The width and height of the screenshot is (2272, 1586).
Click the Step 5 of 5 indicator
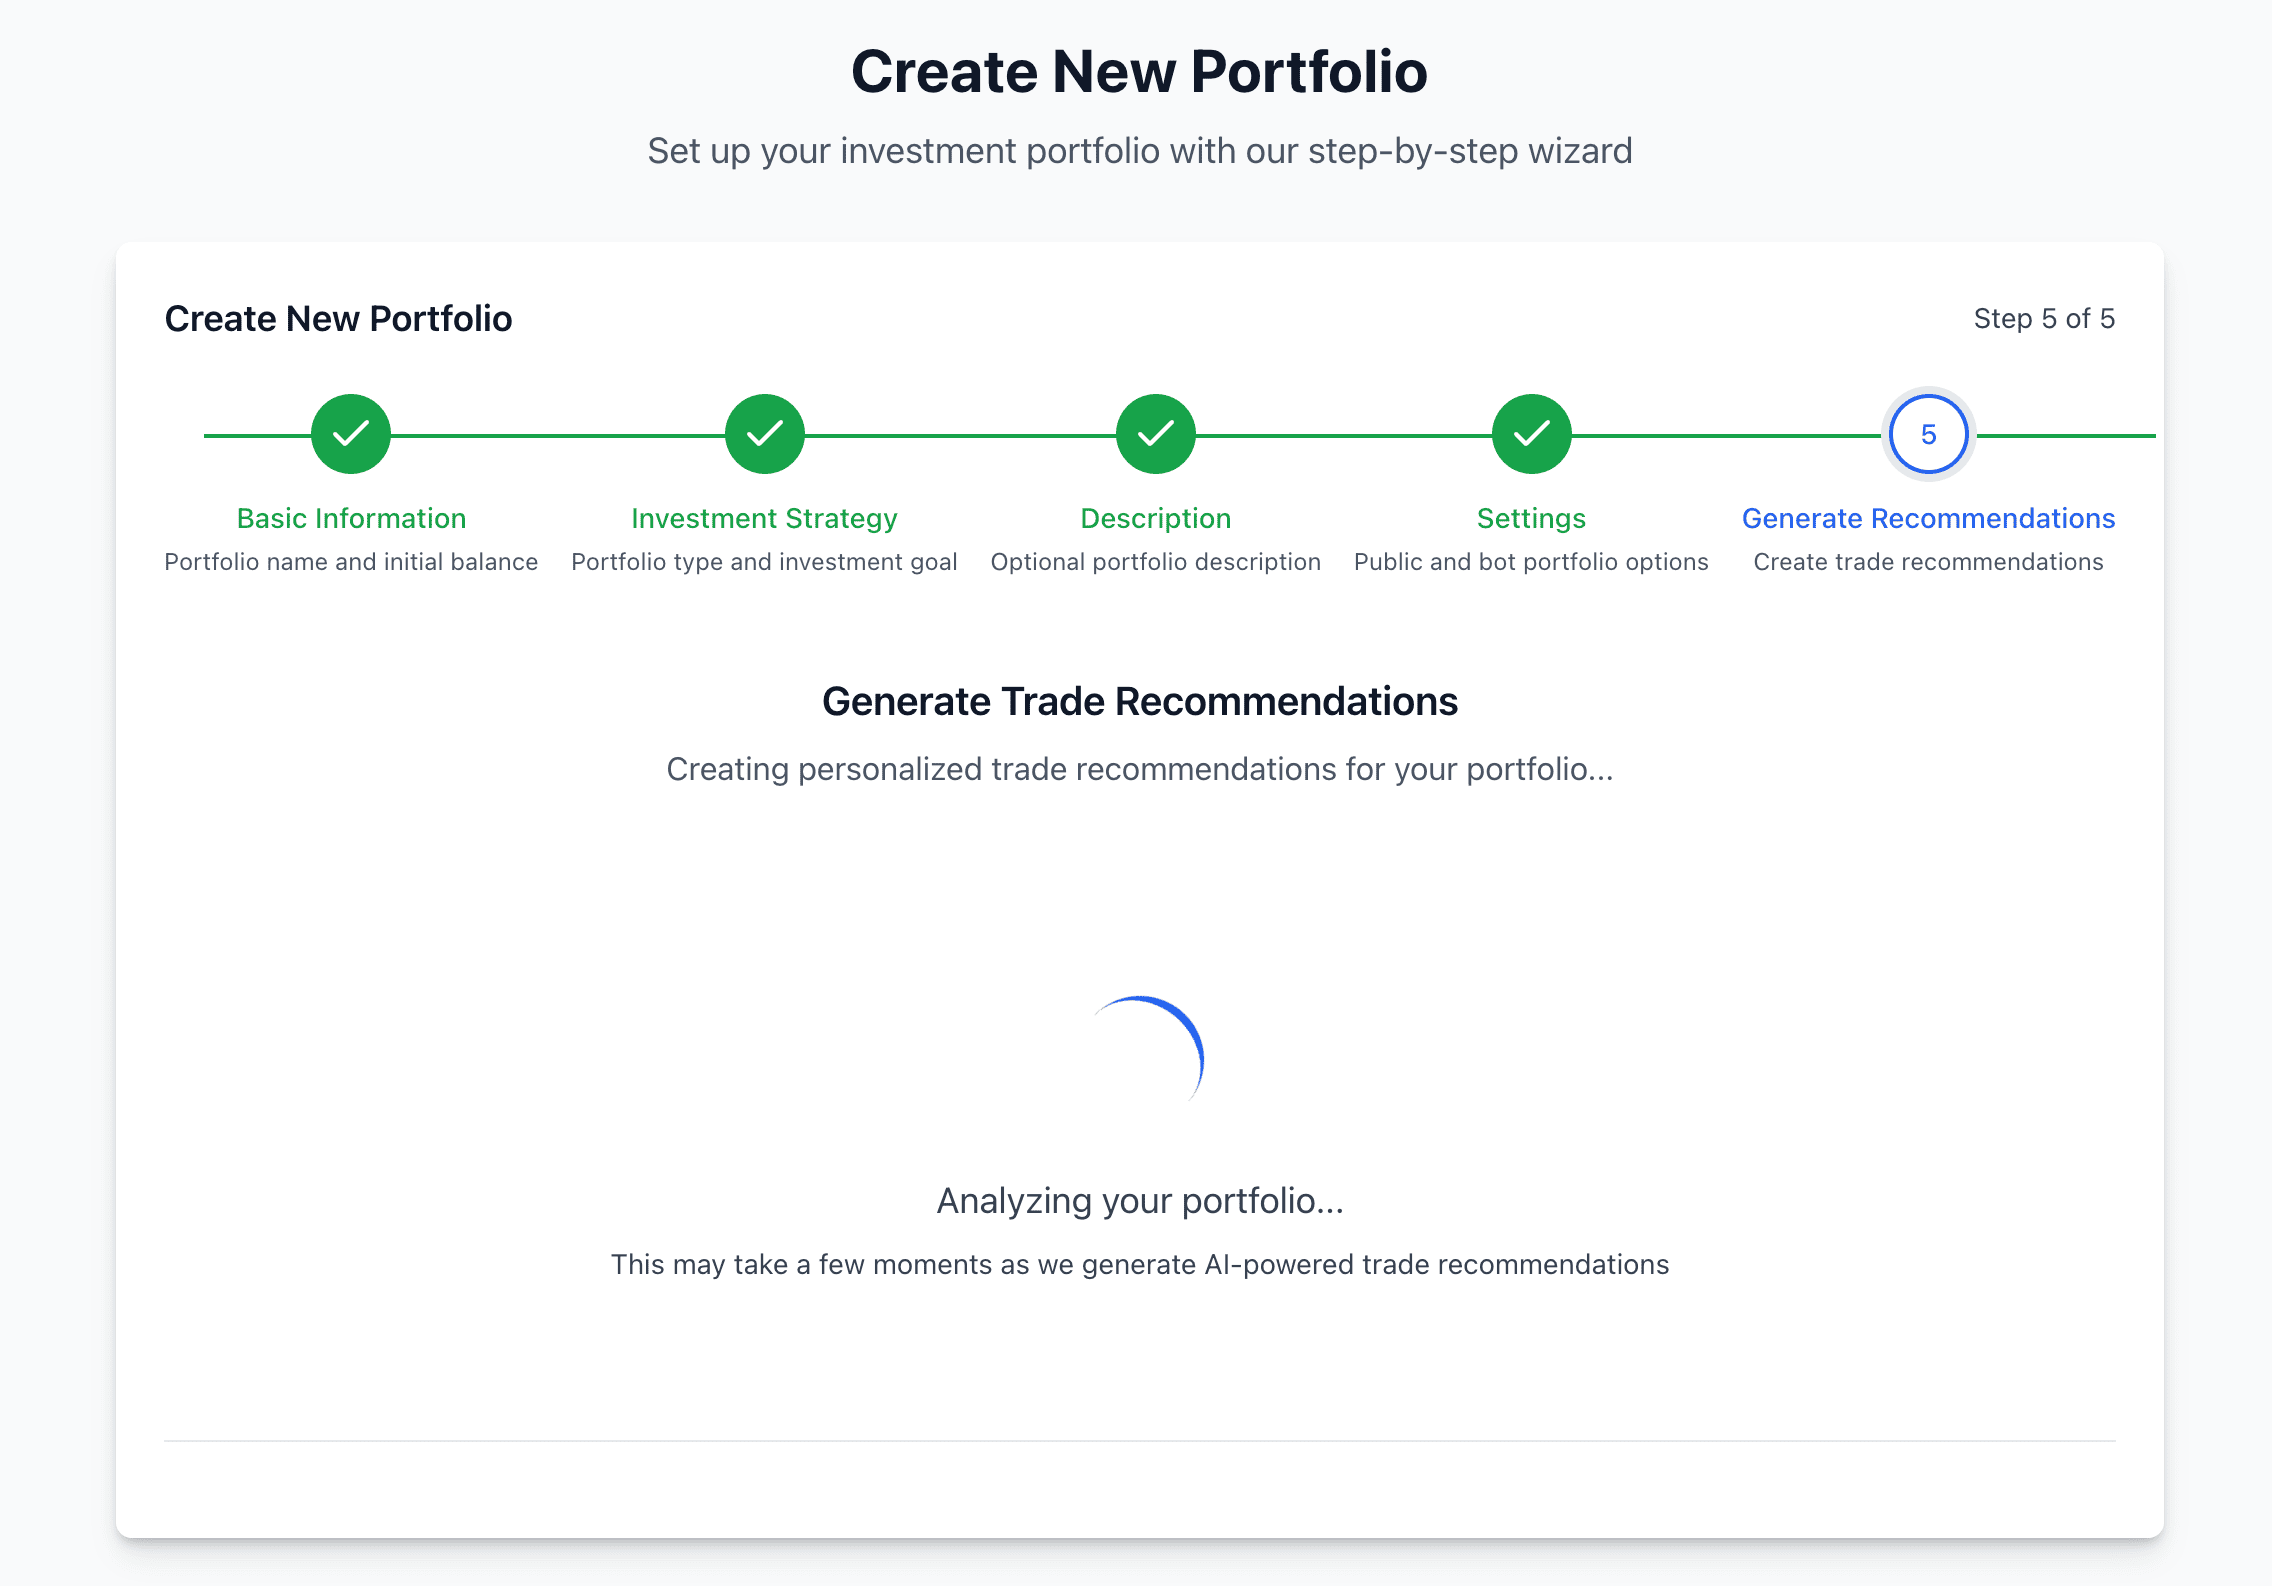point(2044,318)
